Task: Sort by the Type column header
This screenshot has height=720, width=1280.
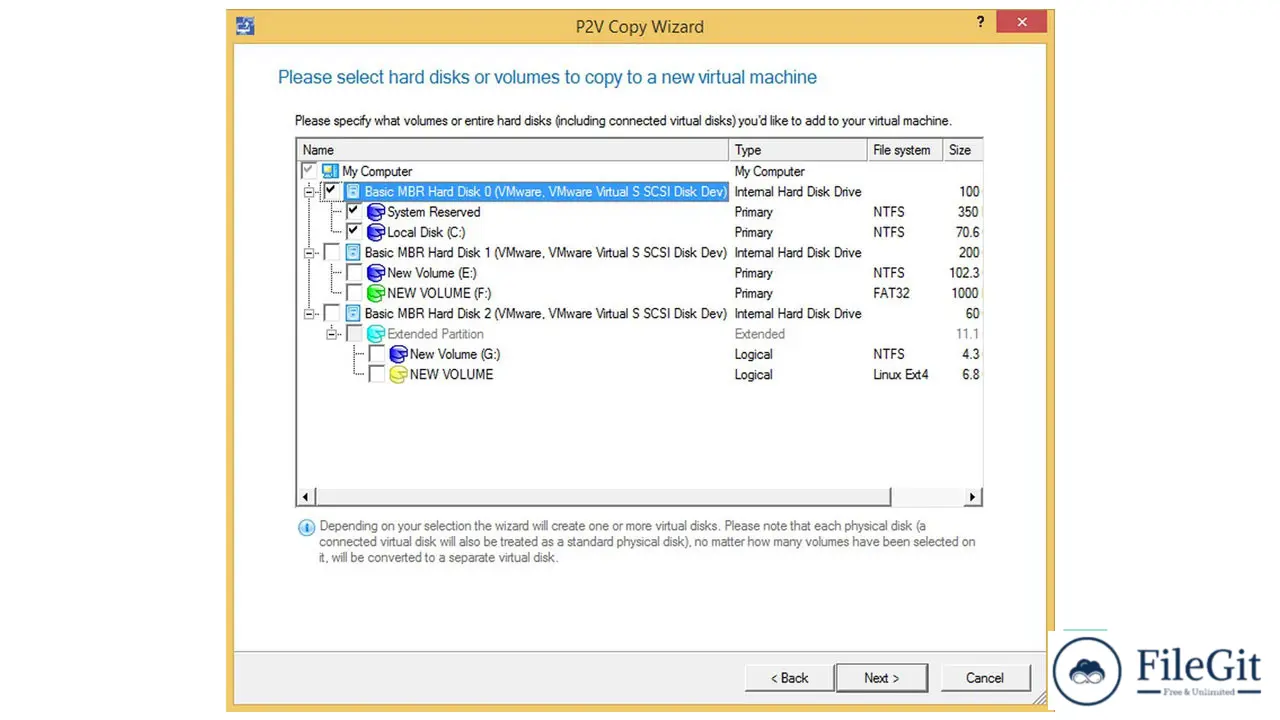Action: [x=798, y=150]
